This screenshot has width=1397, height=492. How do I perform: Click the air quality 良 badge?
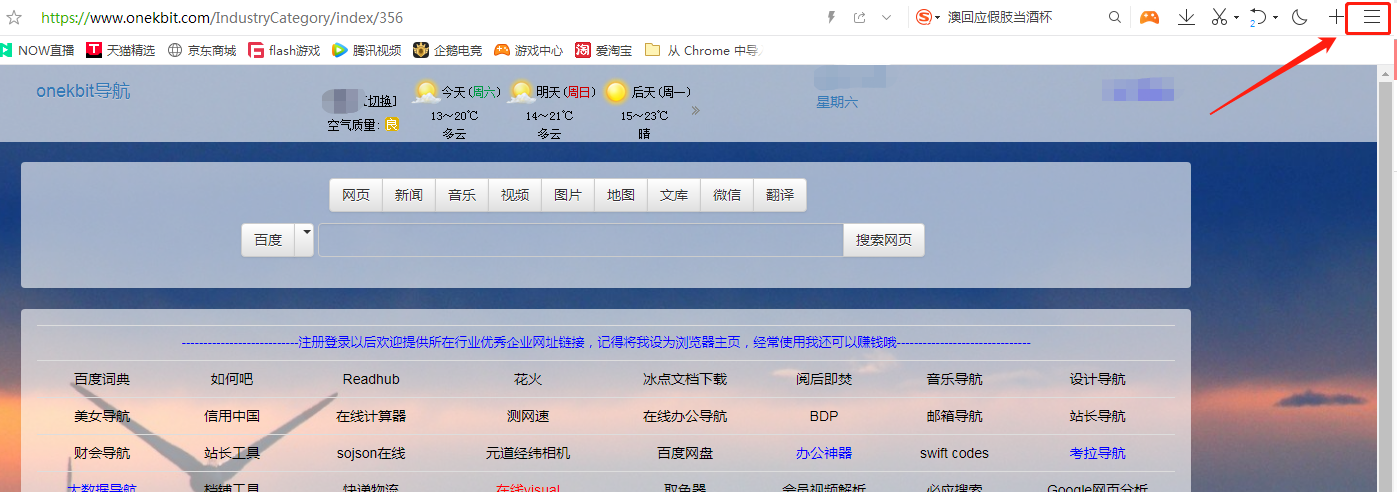[392, 125]
